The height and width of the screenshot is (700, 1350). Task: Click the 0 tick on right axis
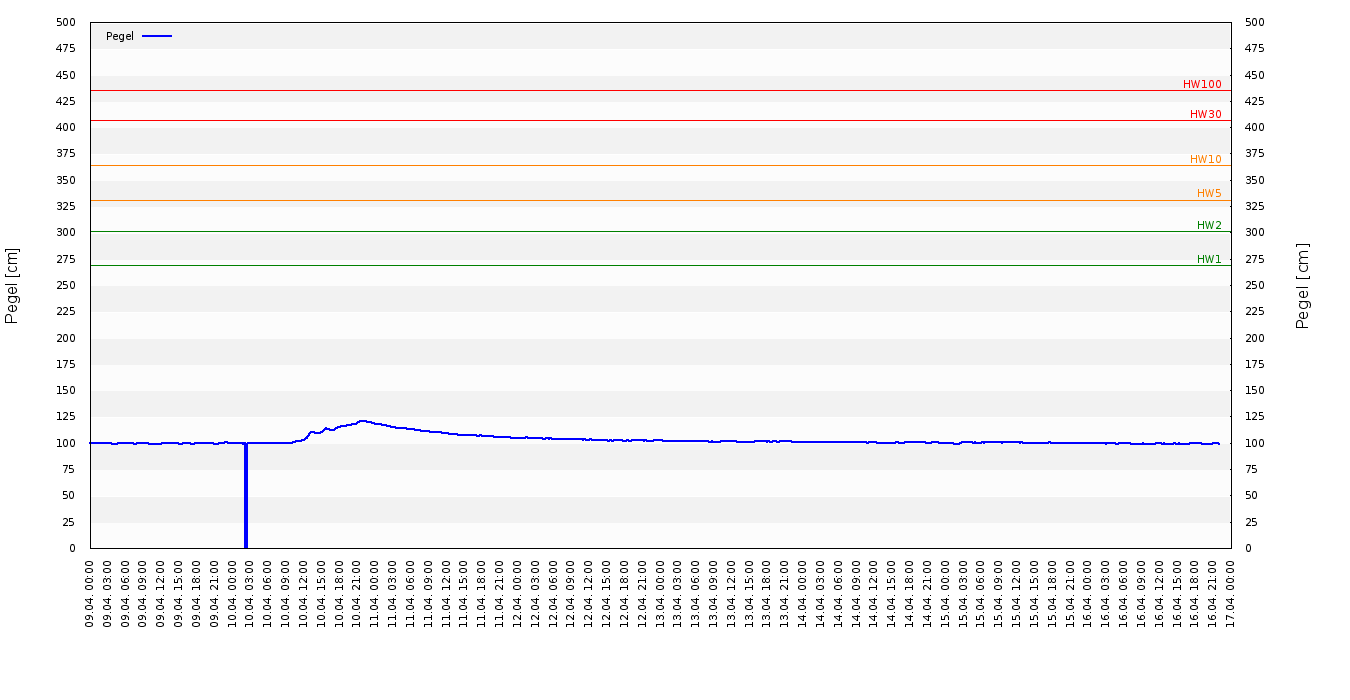[x=1248, y=548]
